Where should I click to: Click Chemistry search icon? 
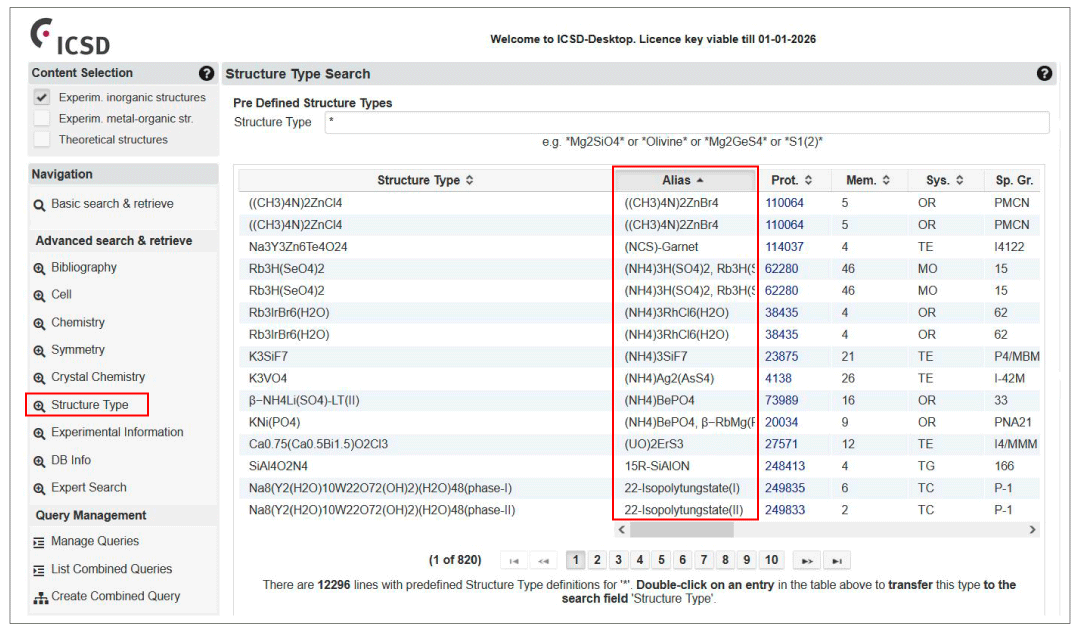(39, 324)
